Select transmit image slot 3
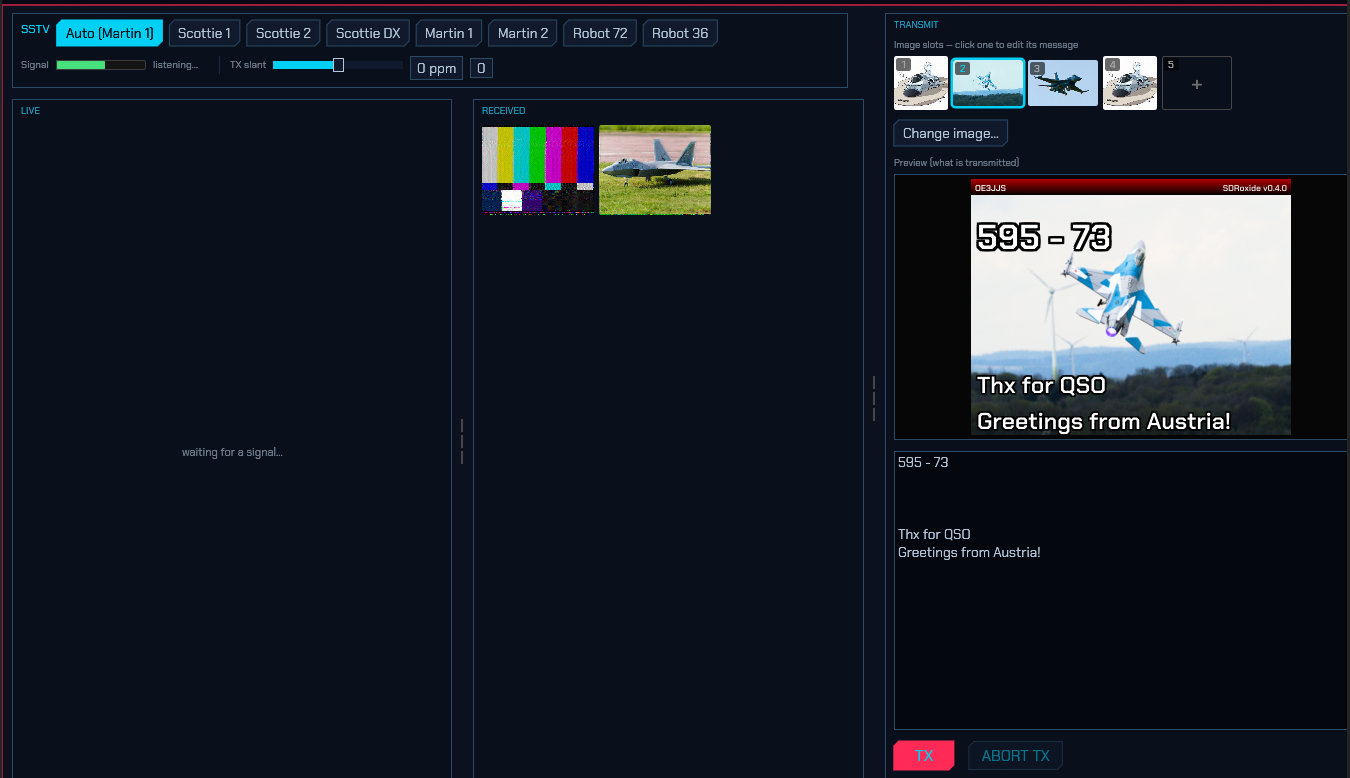 click(1063, 83)
